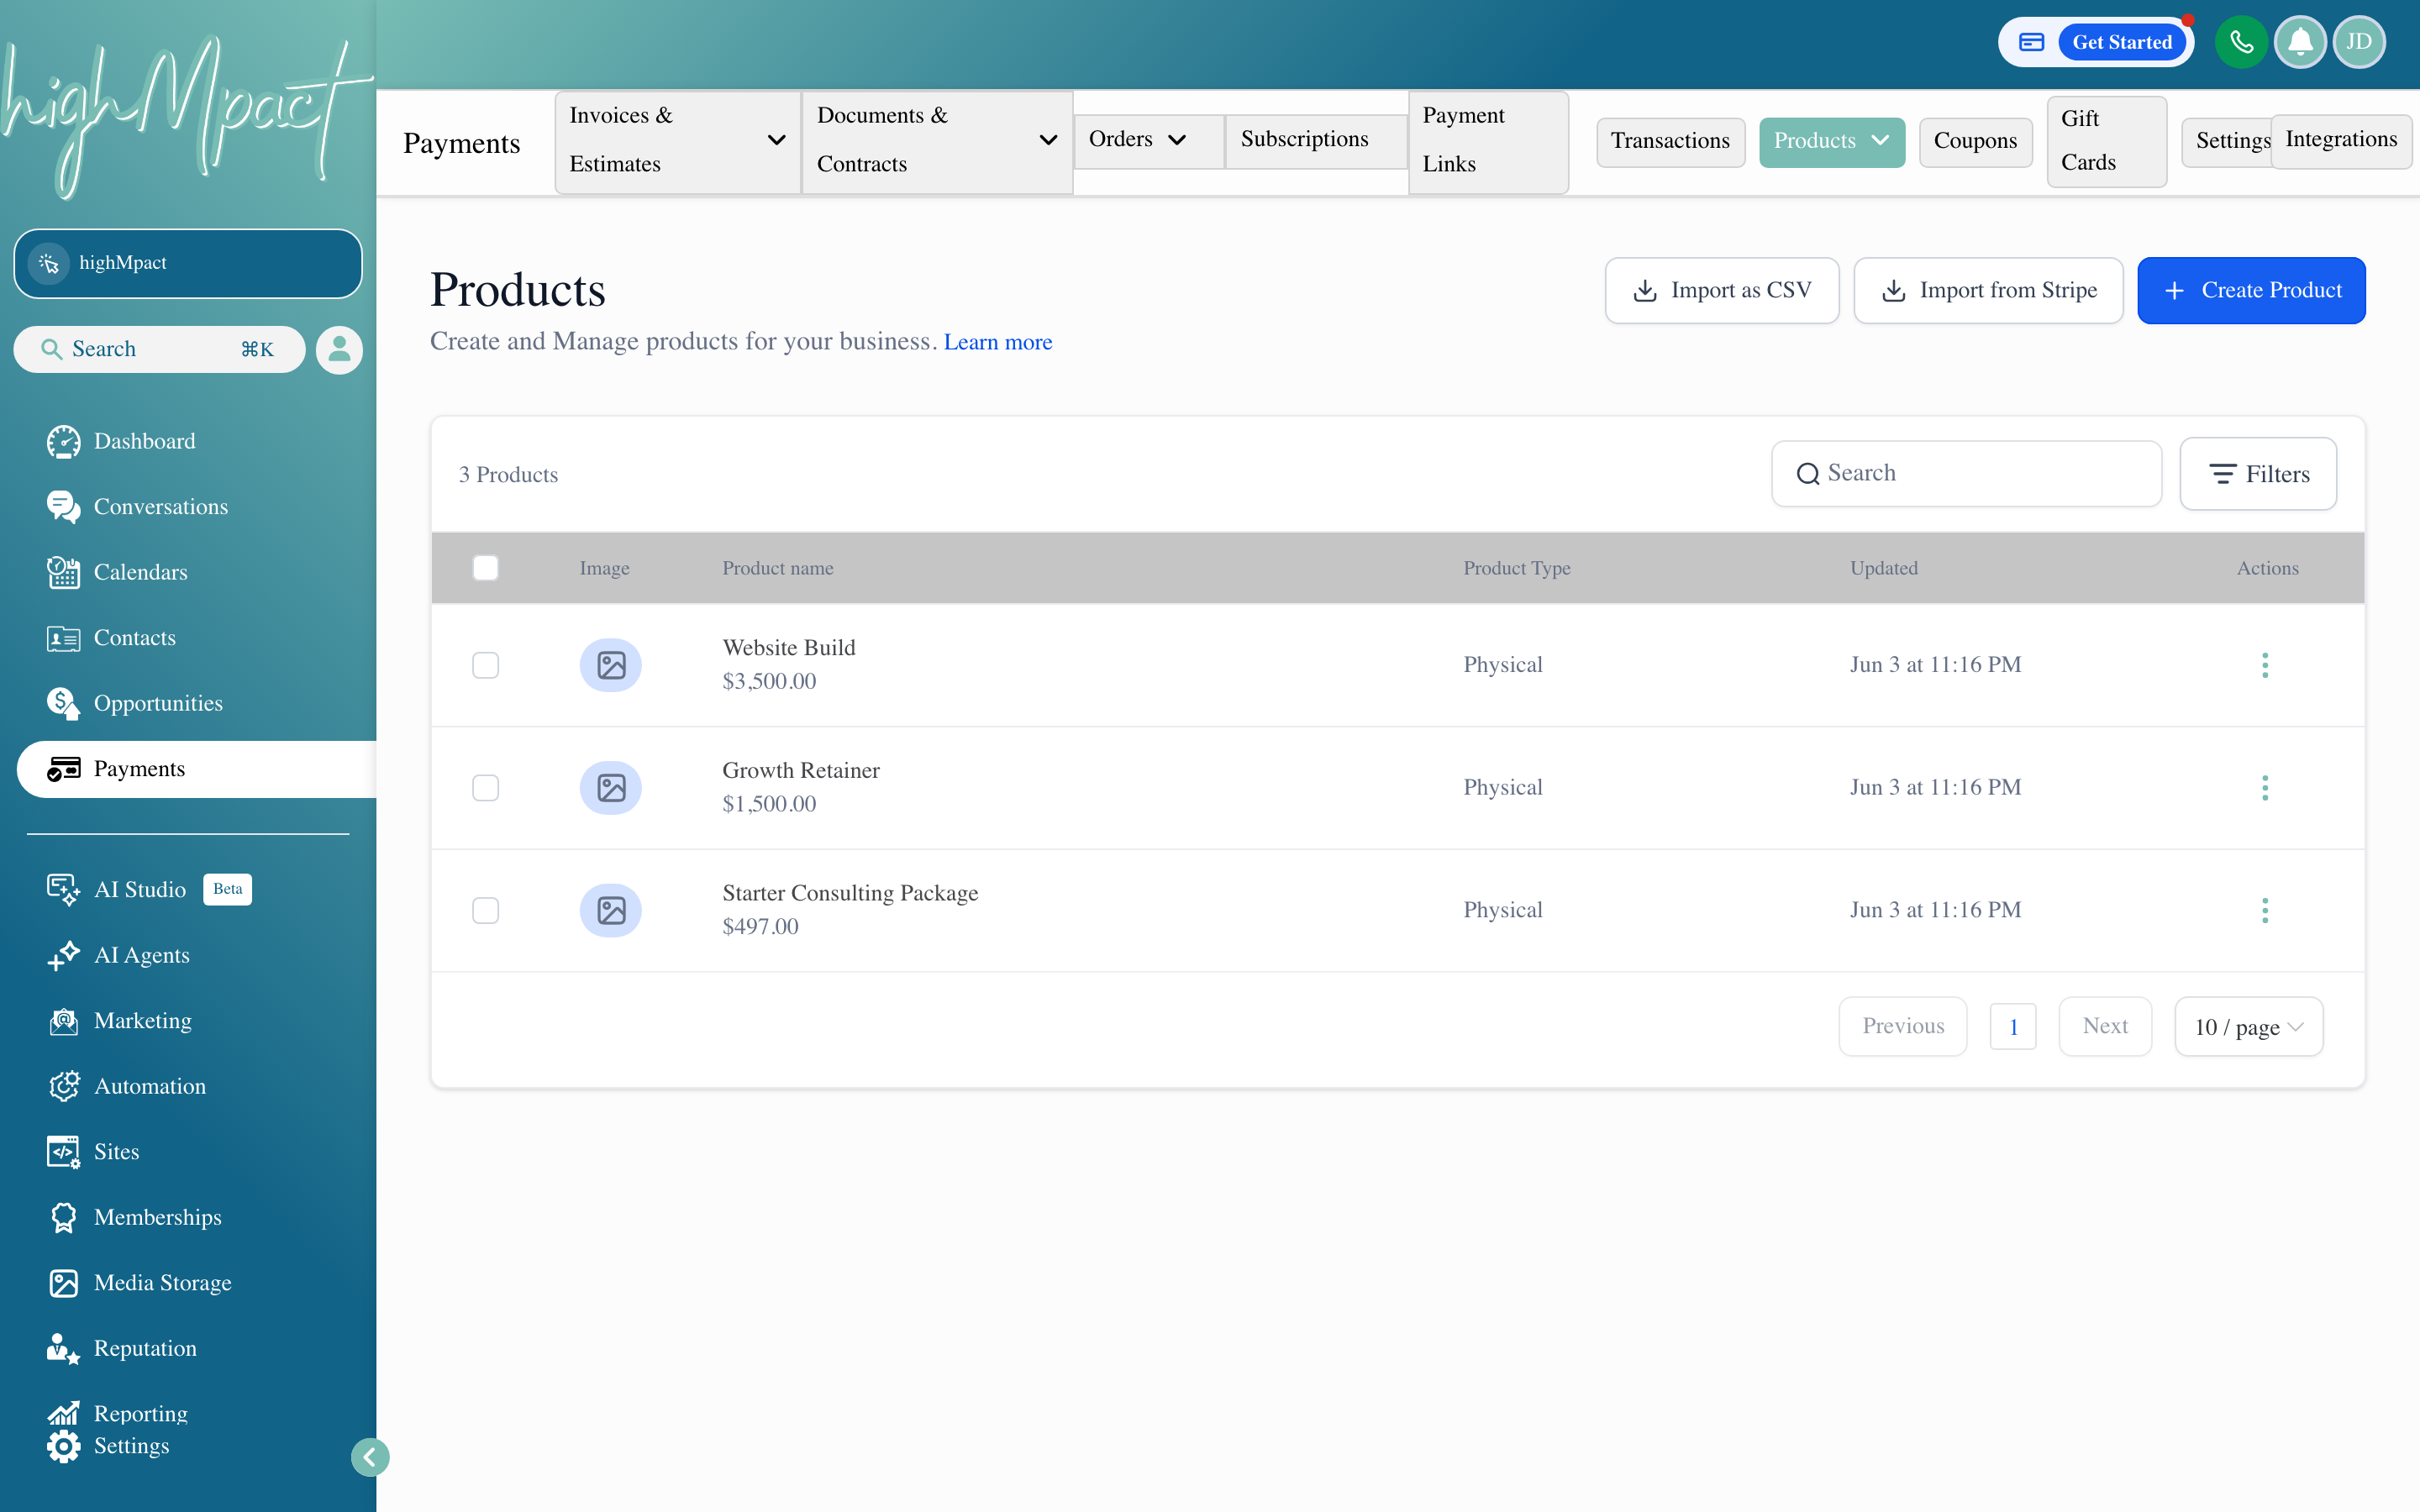
Task: Open AI Studio Beta
Action: point(148,889)
